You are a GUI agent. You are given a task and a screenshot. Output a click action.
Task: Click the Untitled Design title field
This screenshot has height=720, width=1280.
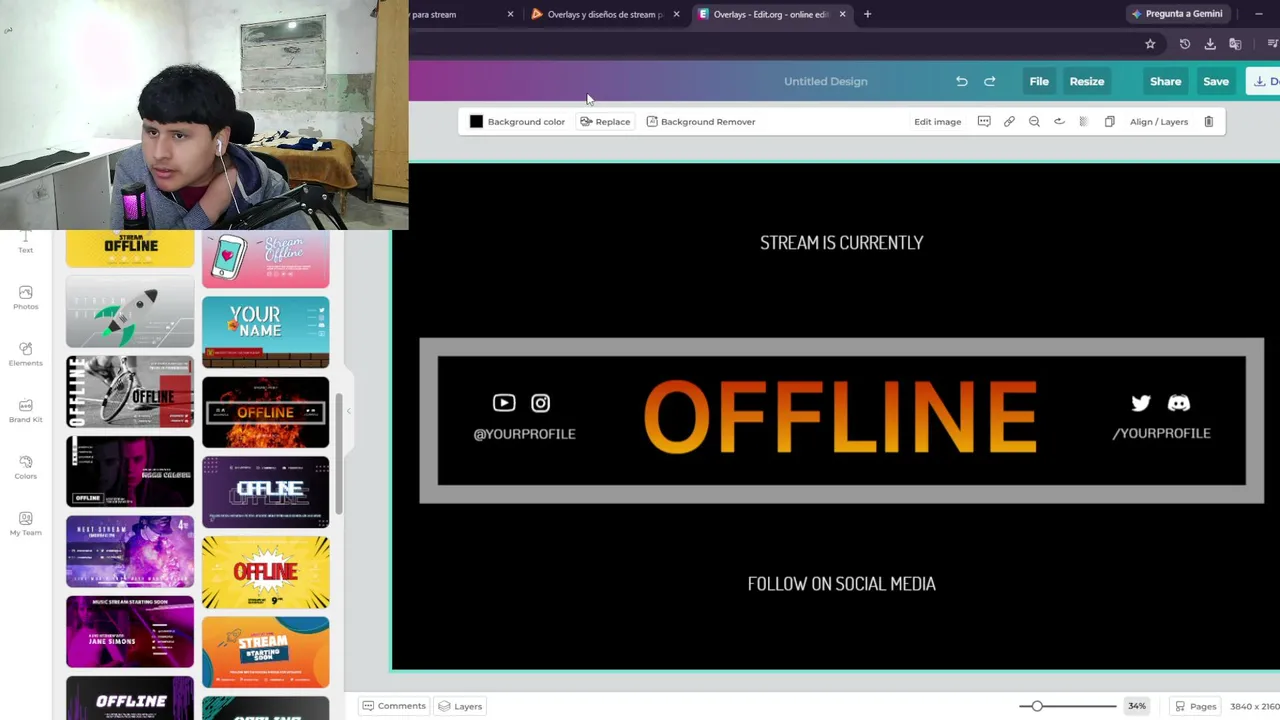pyautogui.click(x=826, y=82)
